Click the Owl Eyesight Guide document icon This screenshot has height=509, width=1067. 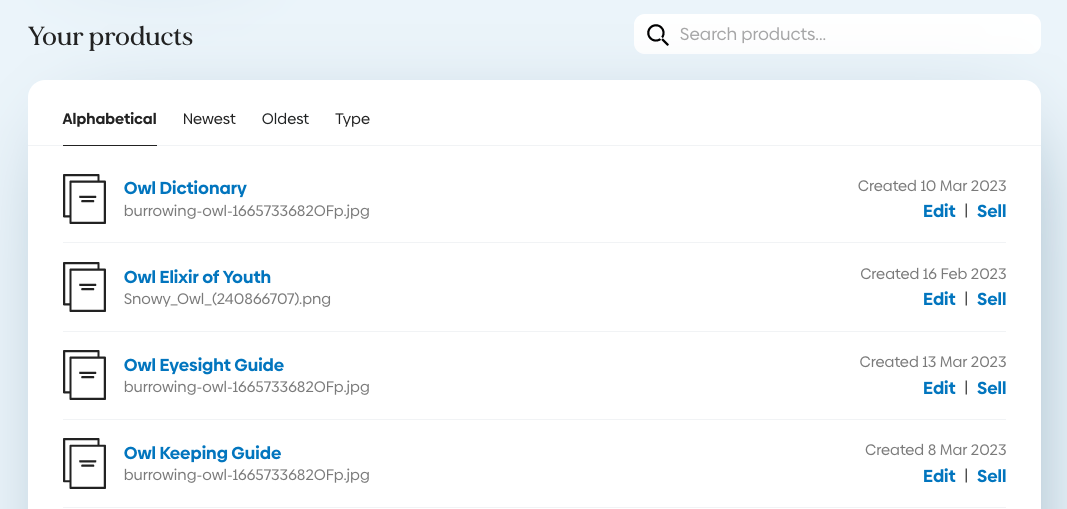point(84,375)
